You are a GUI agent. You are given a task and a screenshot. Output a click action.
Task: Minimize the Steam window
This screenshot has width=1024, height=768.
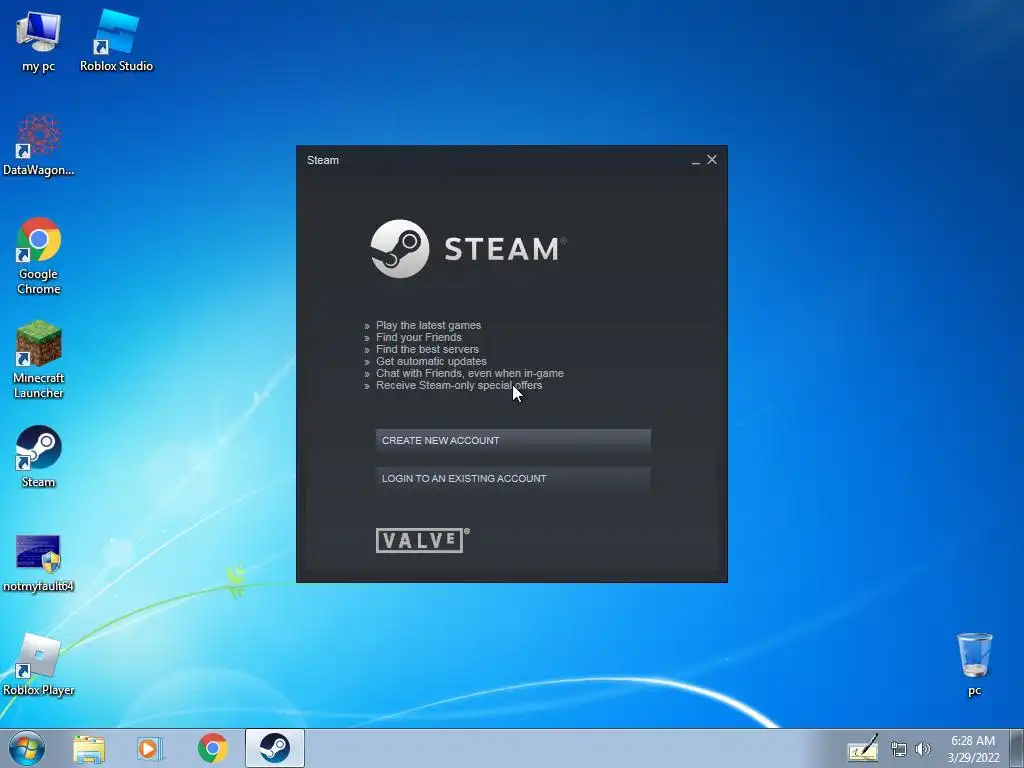[696, 161]
